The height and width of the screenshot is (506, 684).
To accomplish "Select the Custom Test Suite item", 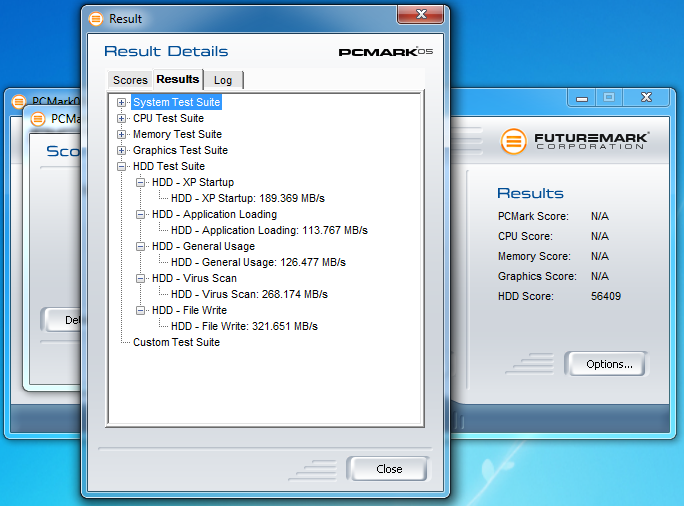I will click(176, 342).
